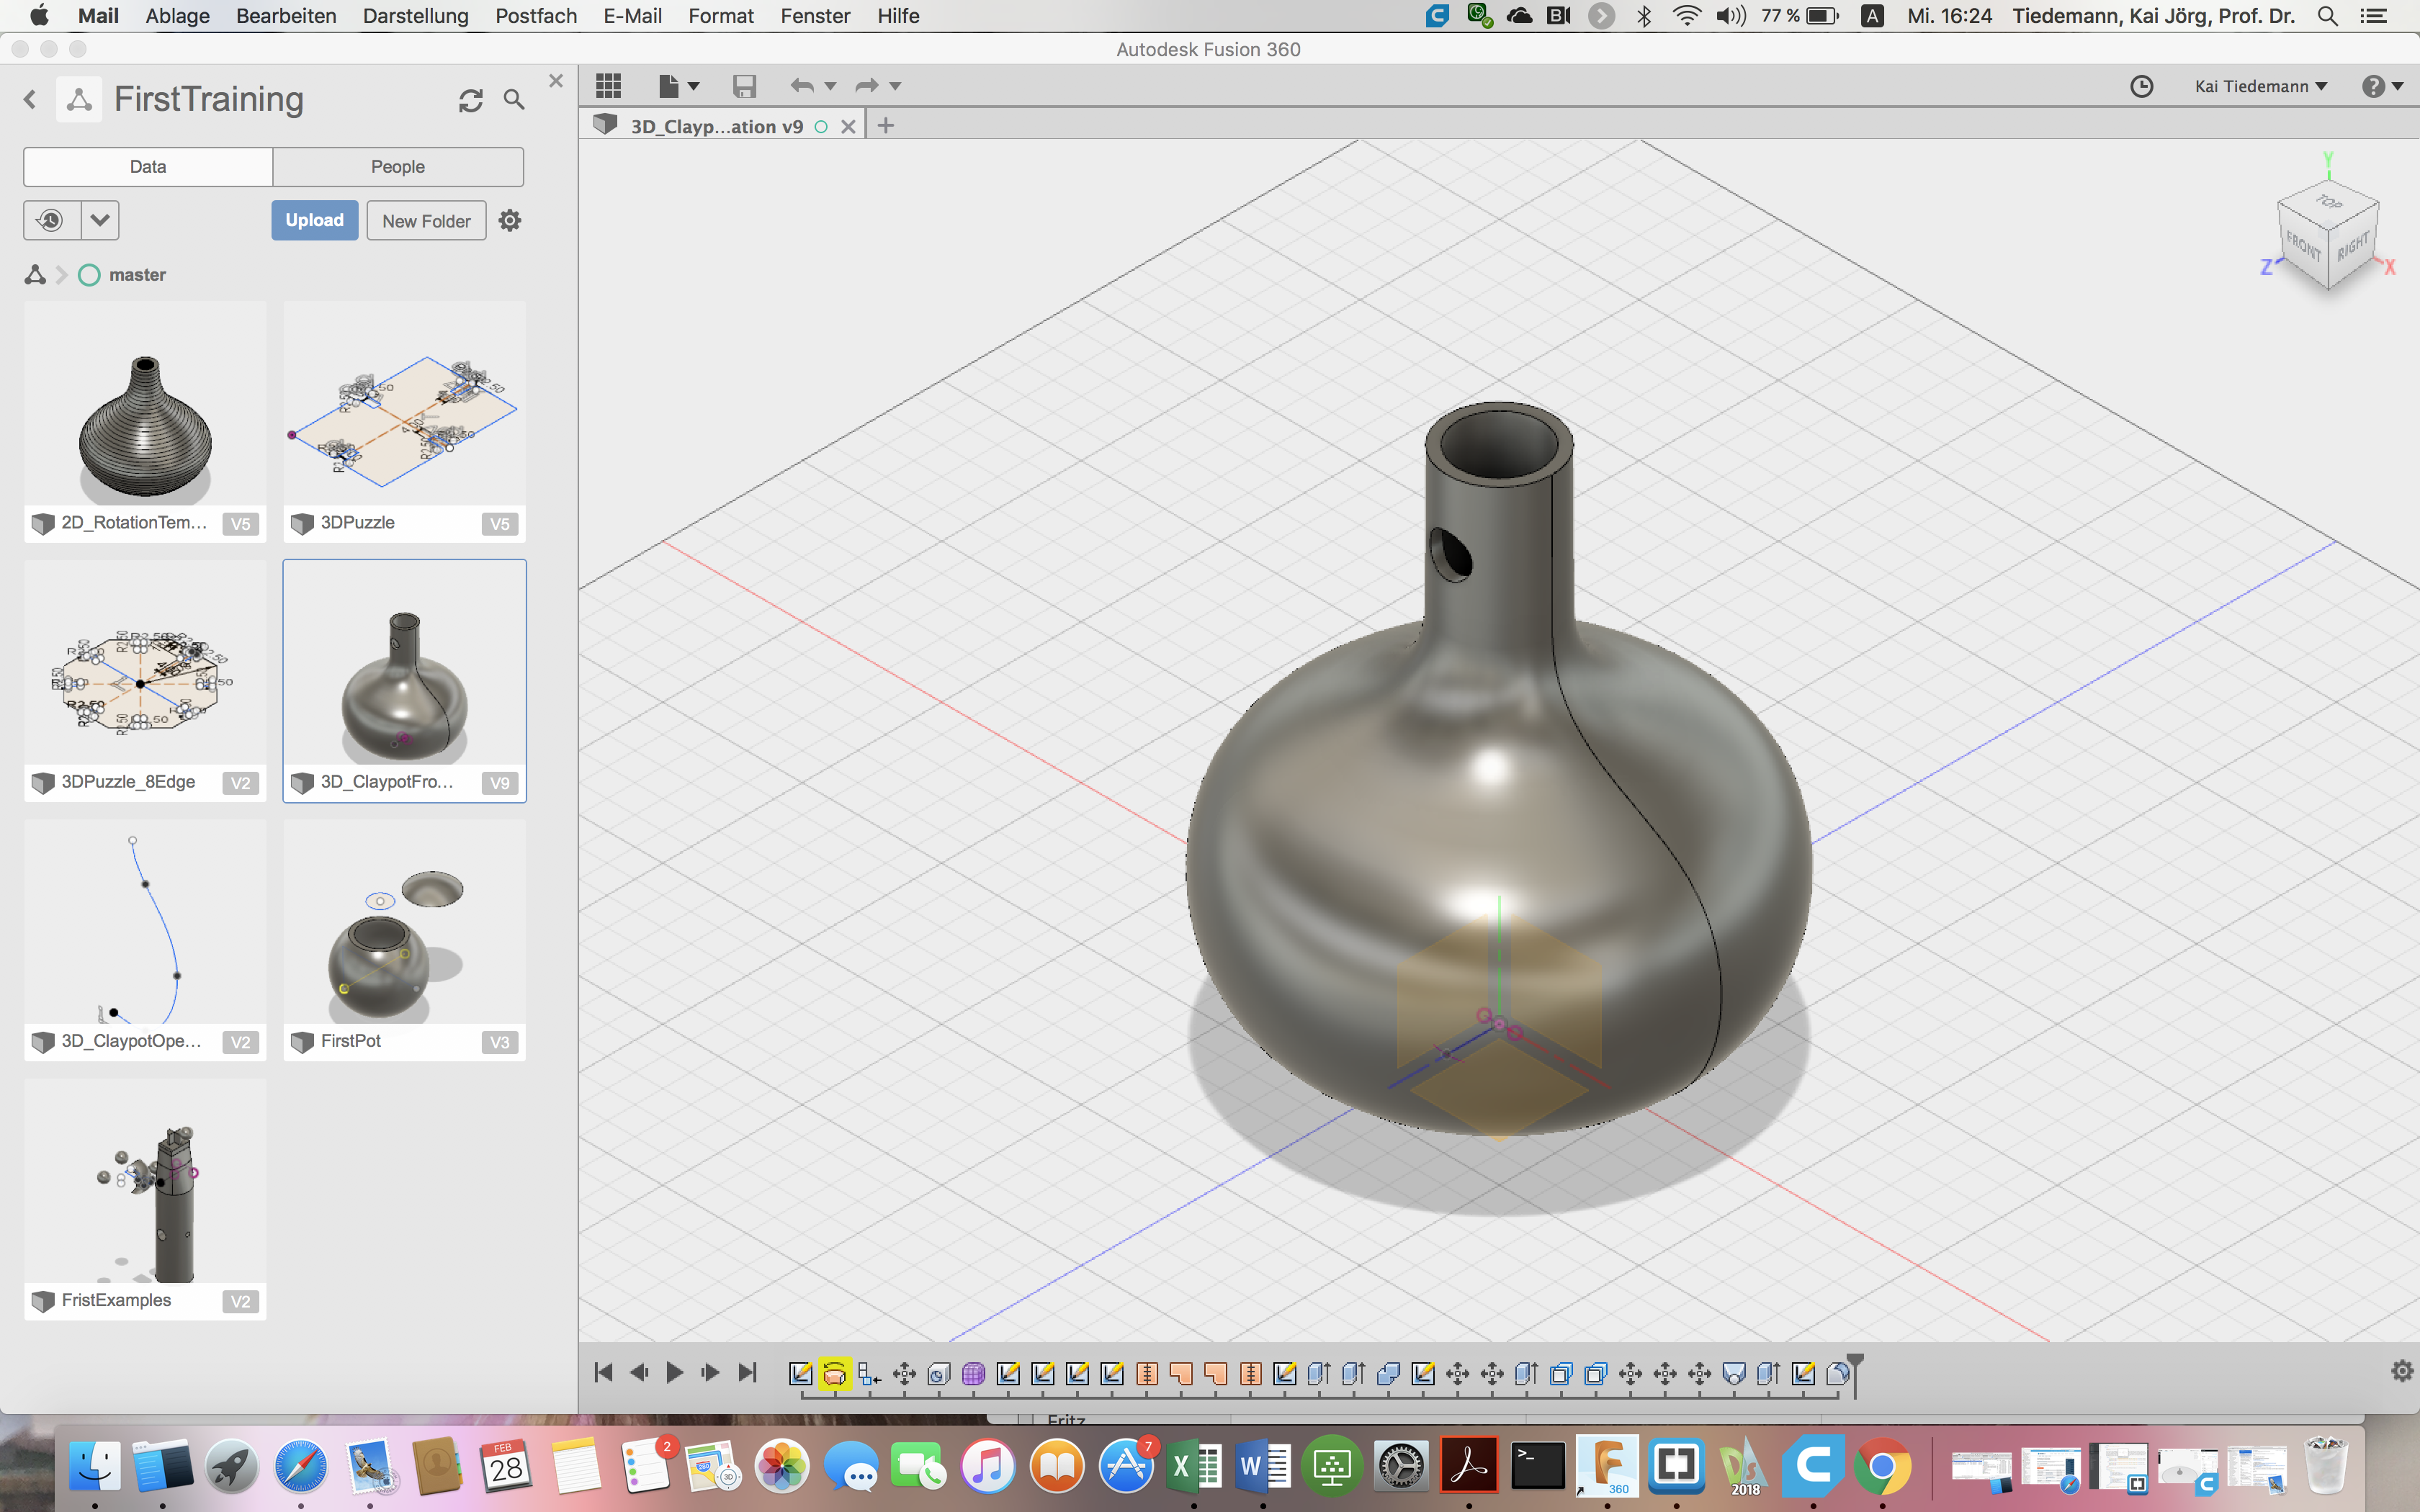The image size is (2420, 1512).
Task: Click the TOP face of ViewCube
Action: tap(2329, 202)
